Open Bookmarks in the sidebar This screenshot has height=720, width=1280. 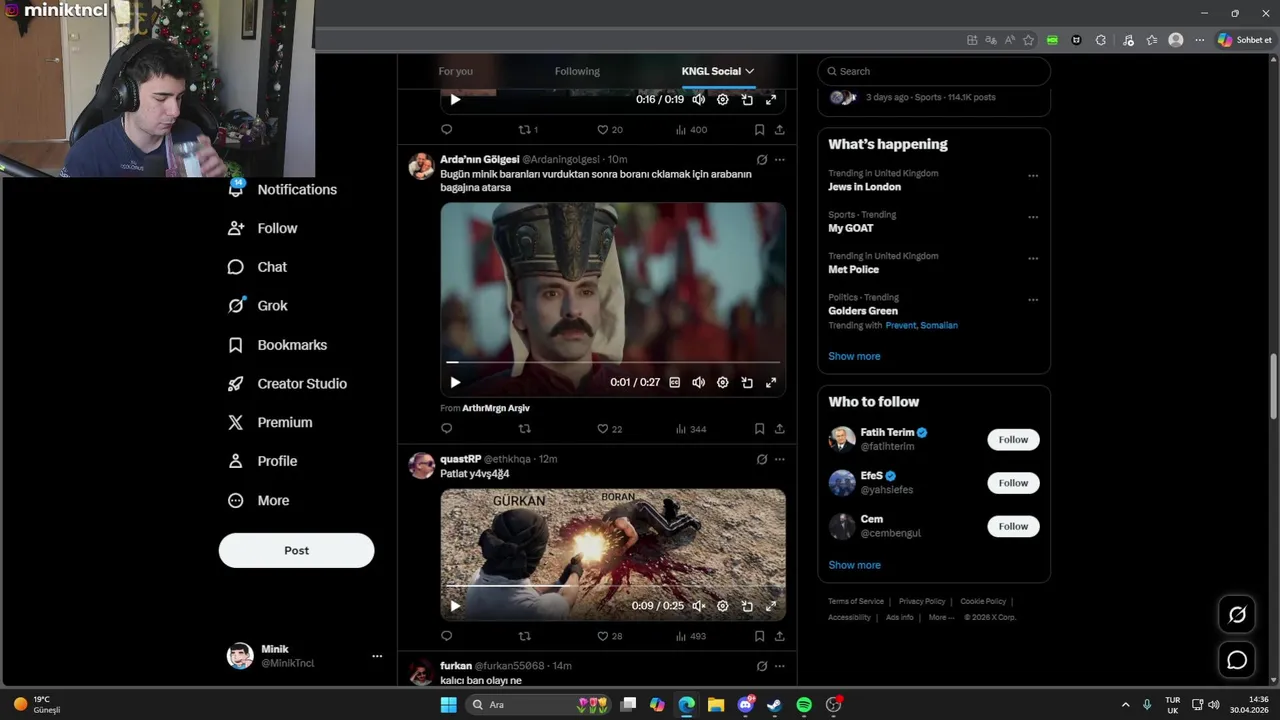tap(278, 345)
